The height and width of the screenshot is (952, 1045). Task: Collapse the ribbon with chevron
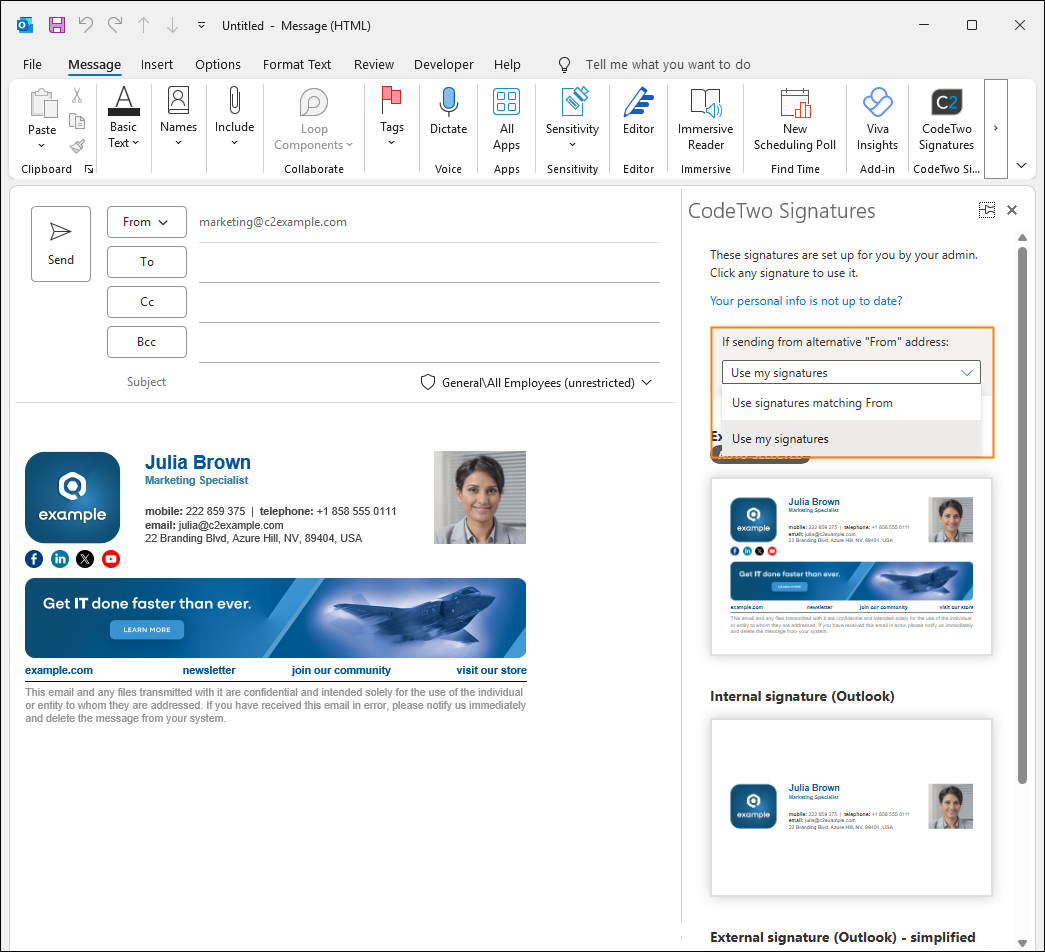[1022, 165]
